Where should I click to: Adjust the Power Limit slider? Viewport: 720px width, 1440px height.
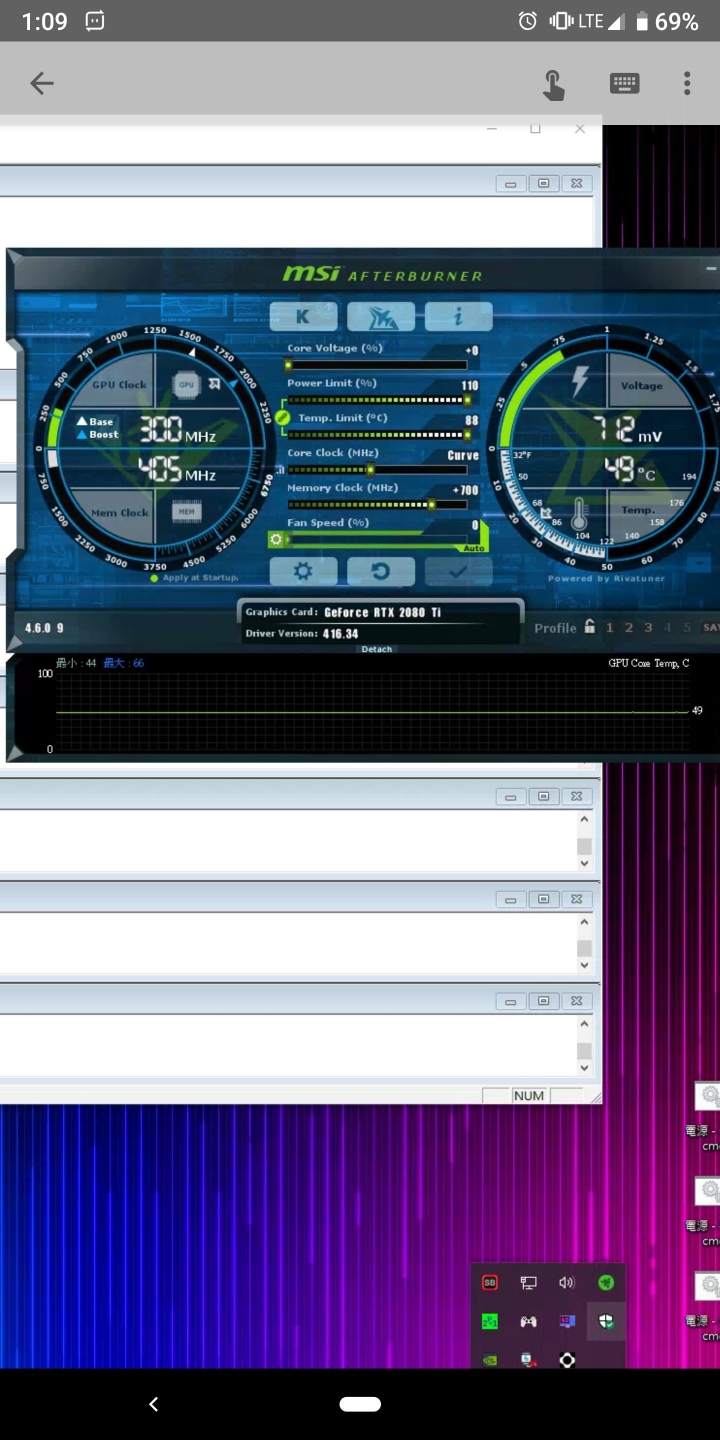pyautogui.click(x=377, y=400)
